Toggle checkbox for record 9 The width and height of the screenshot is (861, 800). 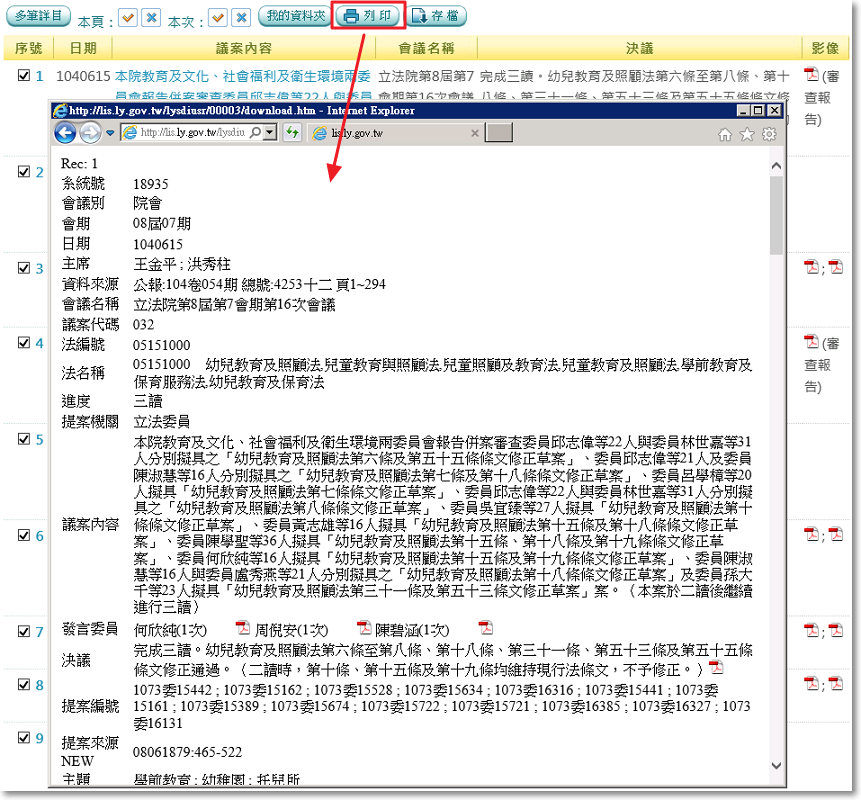pyautogui.click(x=24, y=738)
